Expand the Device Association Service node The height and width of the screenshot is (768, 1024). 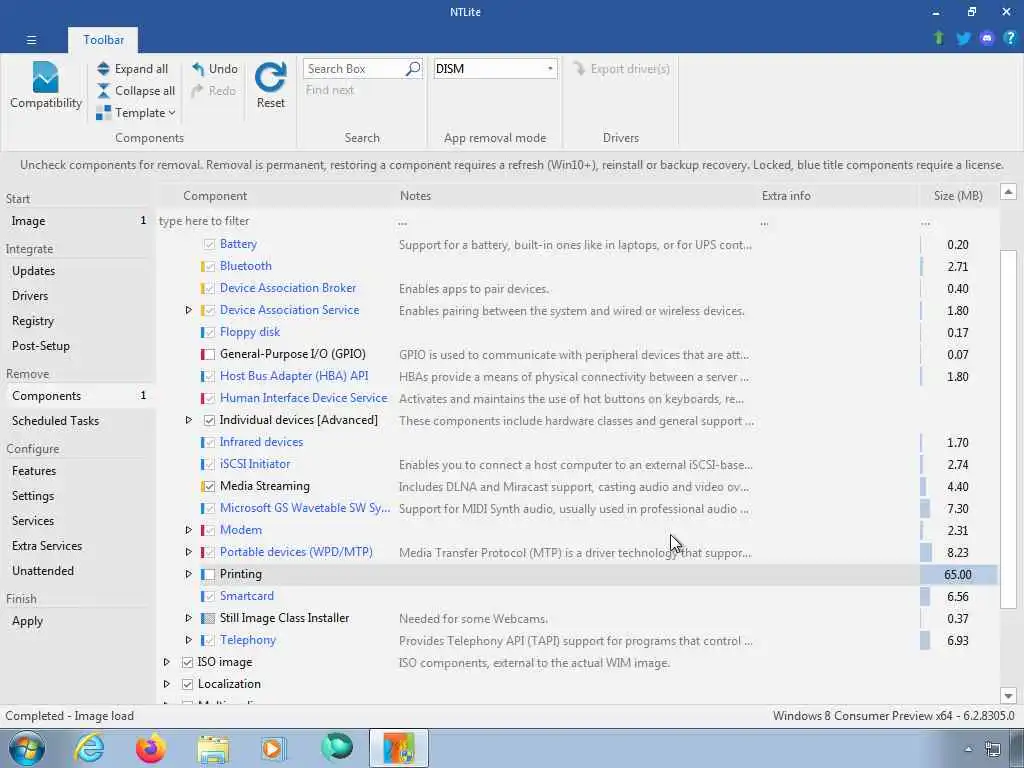(189, 310)
